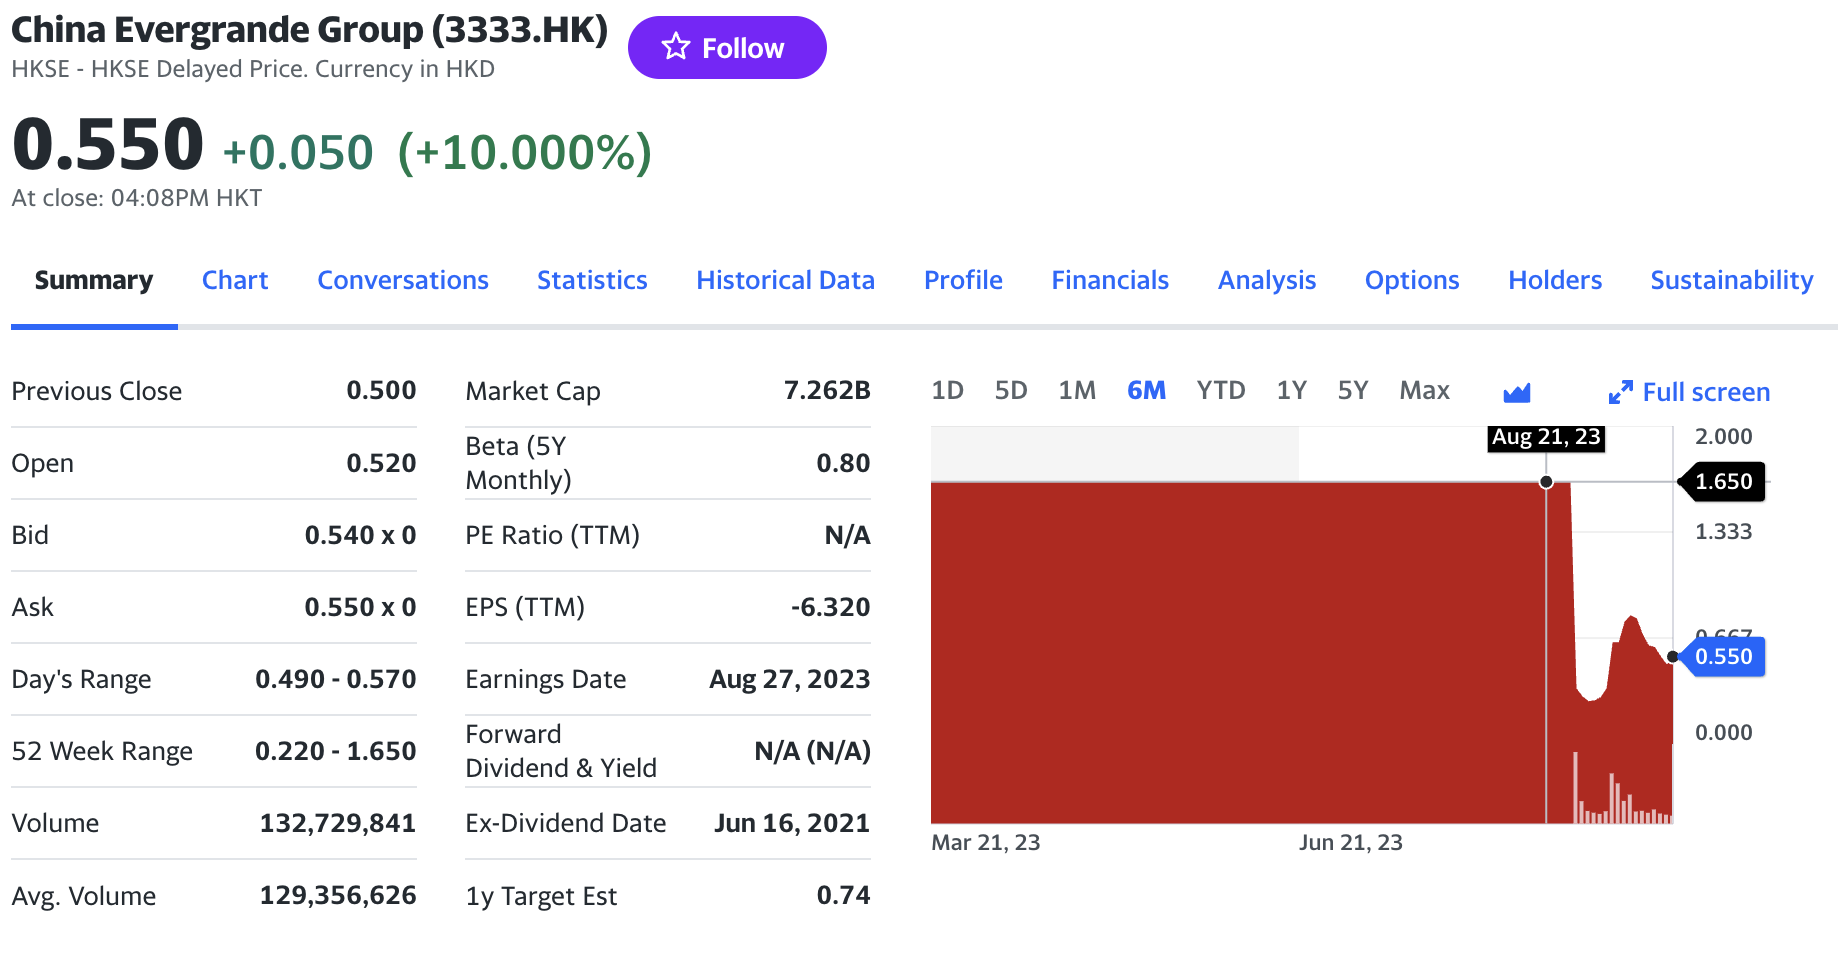View the Holders tab
This screenshot has height=964, width=1838.
coord(1555,280)
